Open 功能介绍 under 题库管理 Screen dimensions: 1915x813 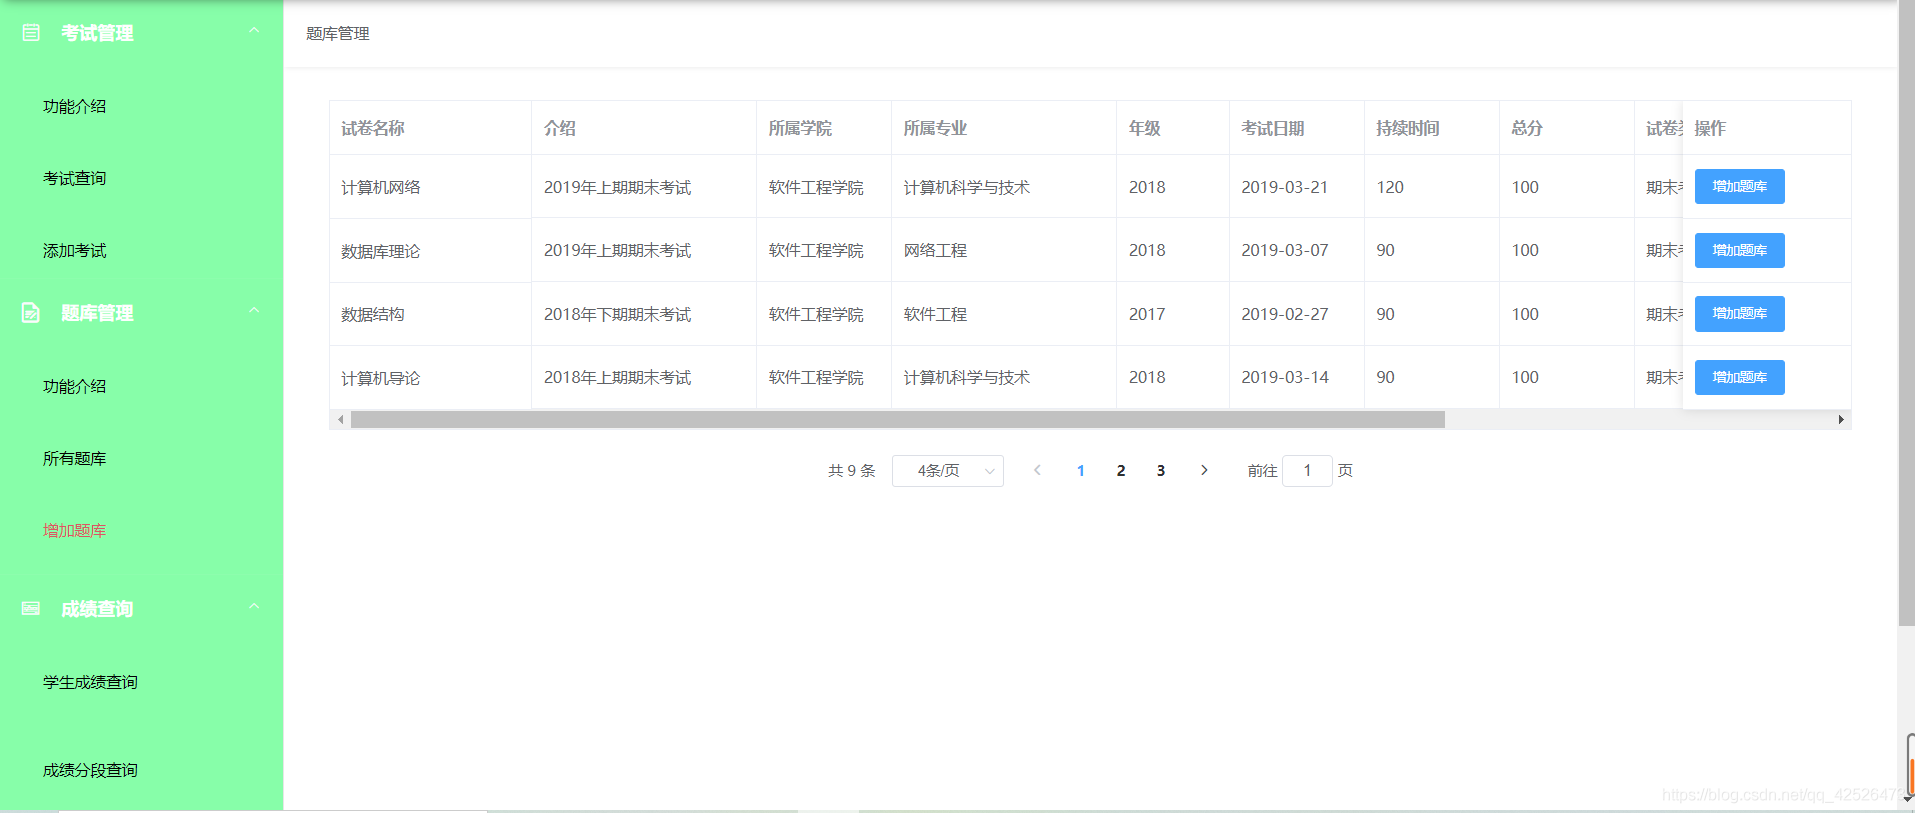coord(74,386)
